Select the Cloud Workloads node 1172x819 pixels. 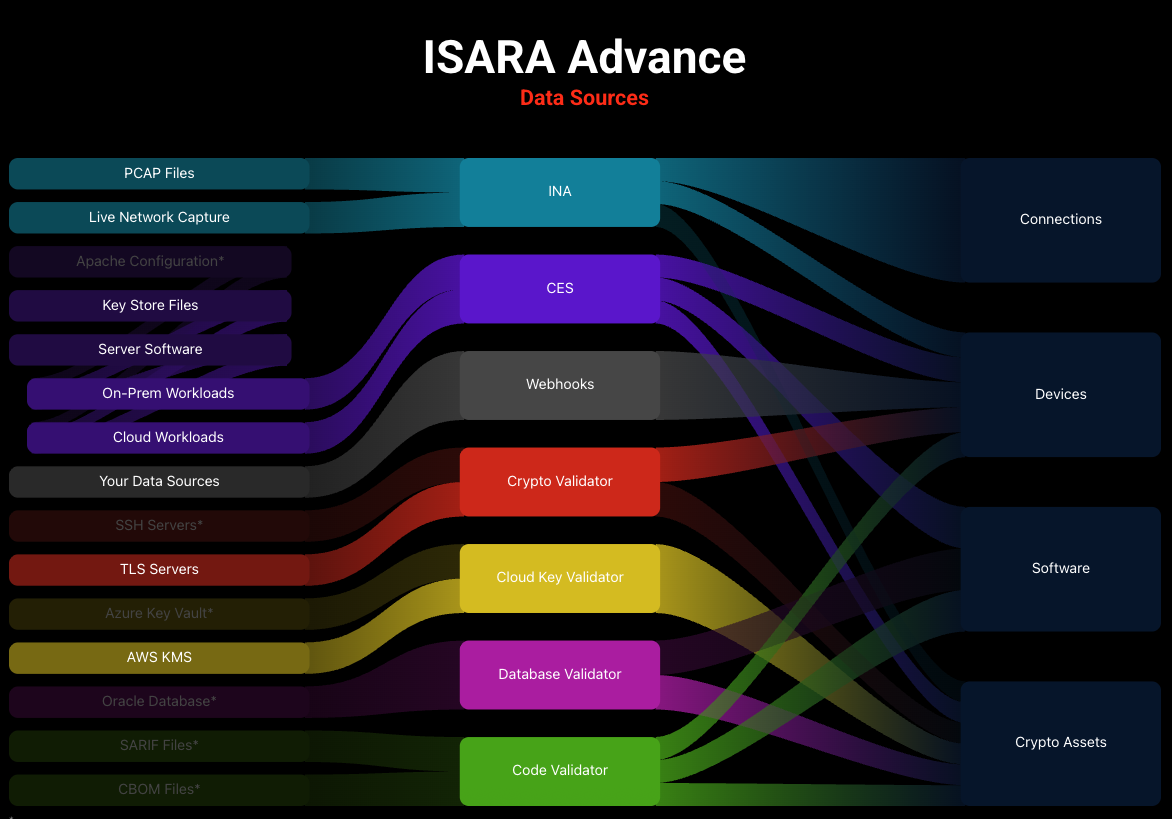click(168, 438)
